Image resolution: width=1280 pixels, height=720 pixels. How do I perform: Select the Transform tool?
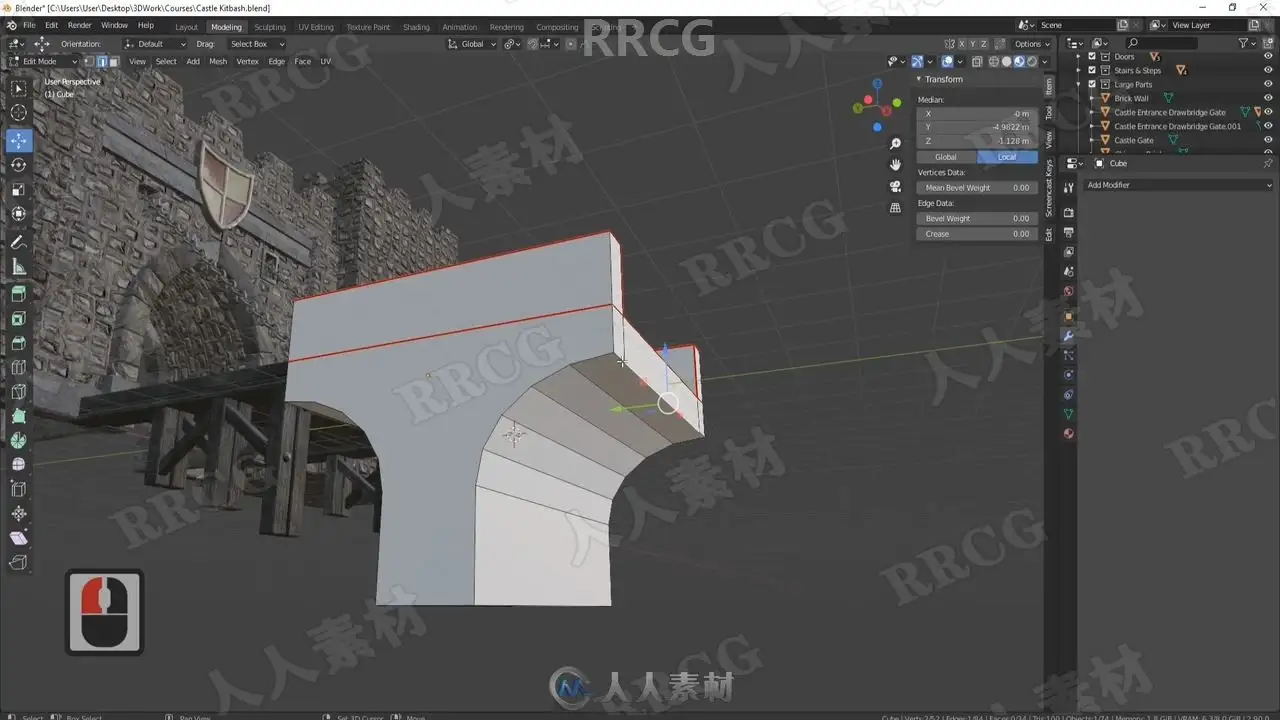point(19,214)
